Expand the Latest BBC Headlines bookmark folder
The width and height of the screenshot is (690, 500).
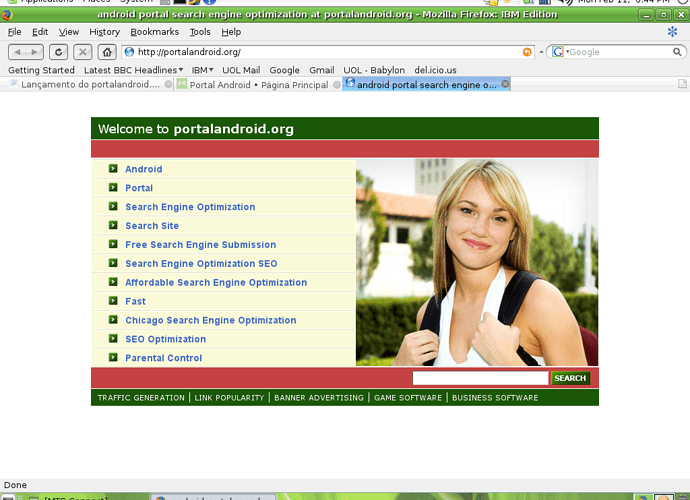click(x=134, y=70)
